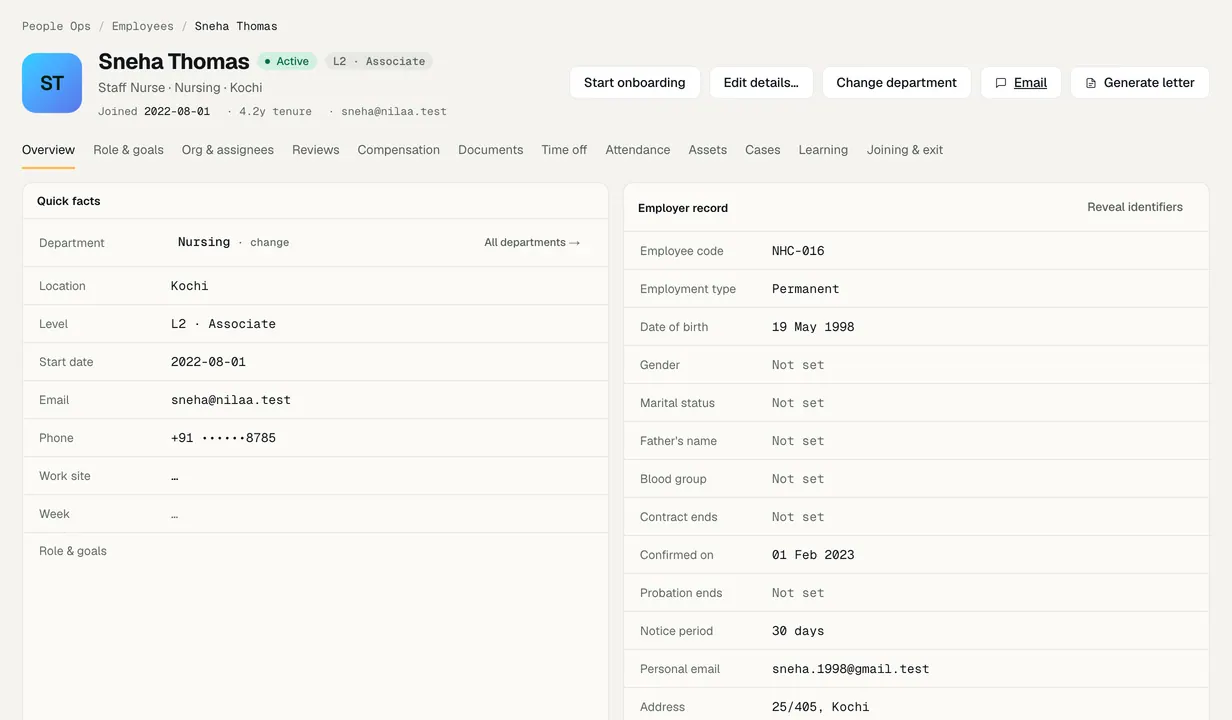
Task: Click the address 25/405, Kochi
Action: click(x=821, y=707)
